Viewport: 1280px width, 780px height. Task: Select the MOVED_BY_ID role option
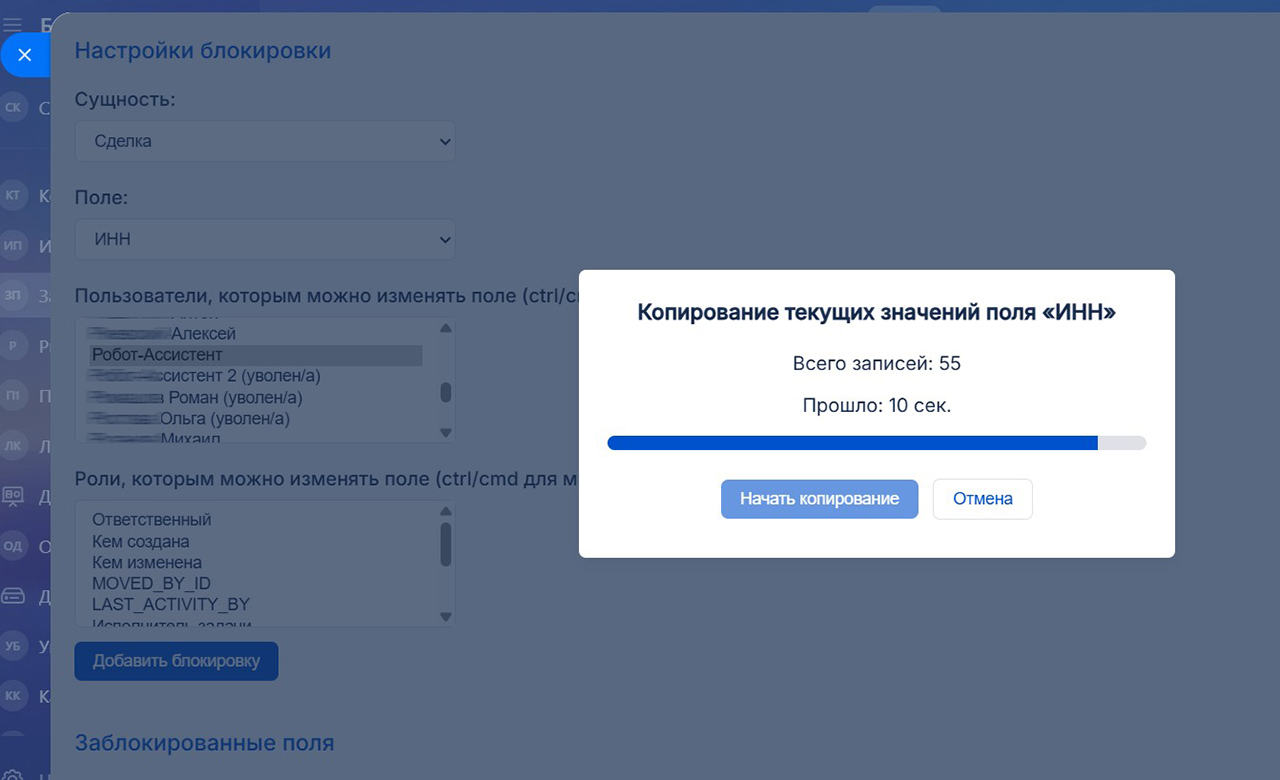pos(152,583)
